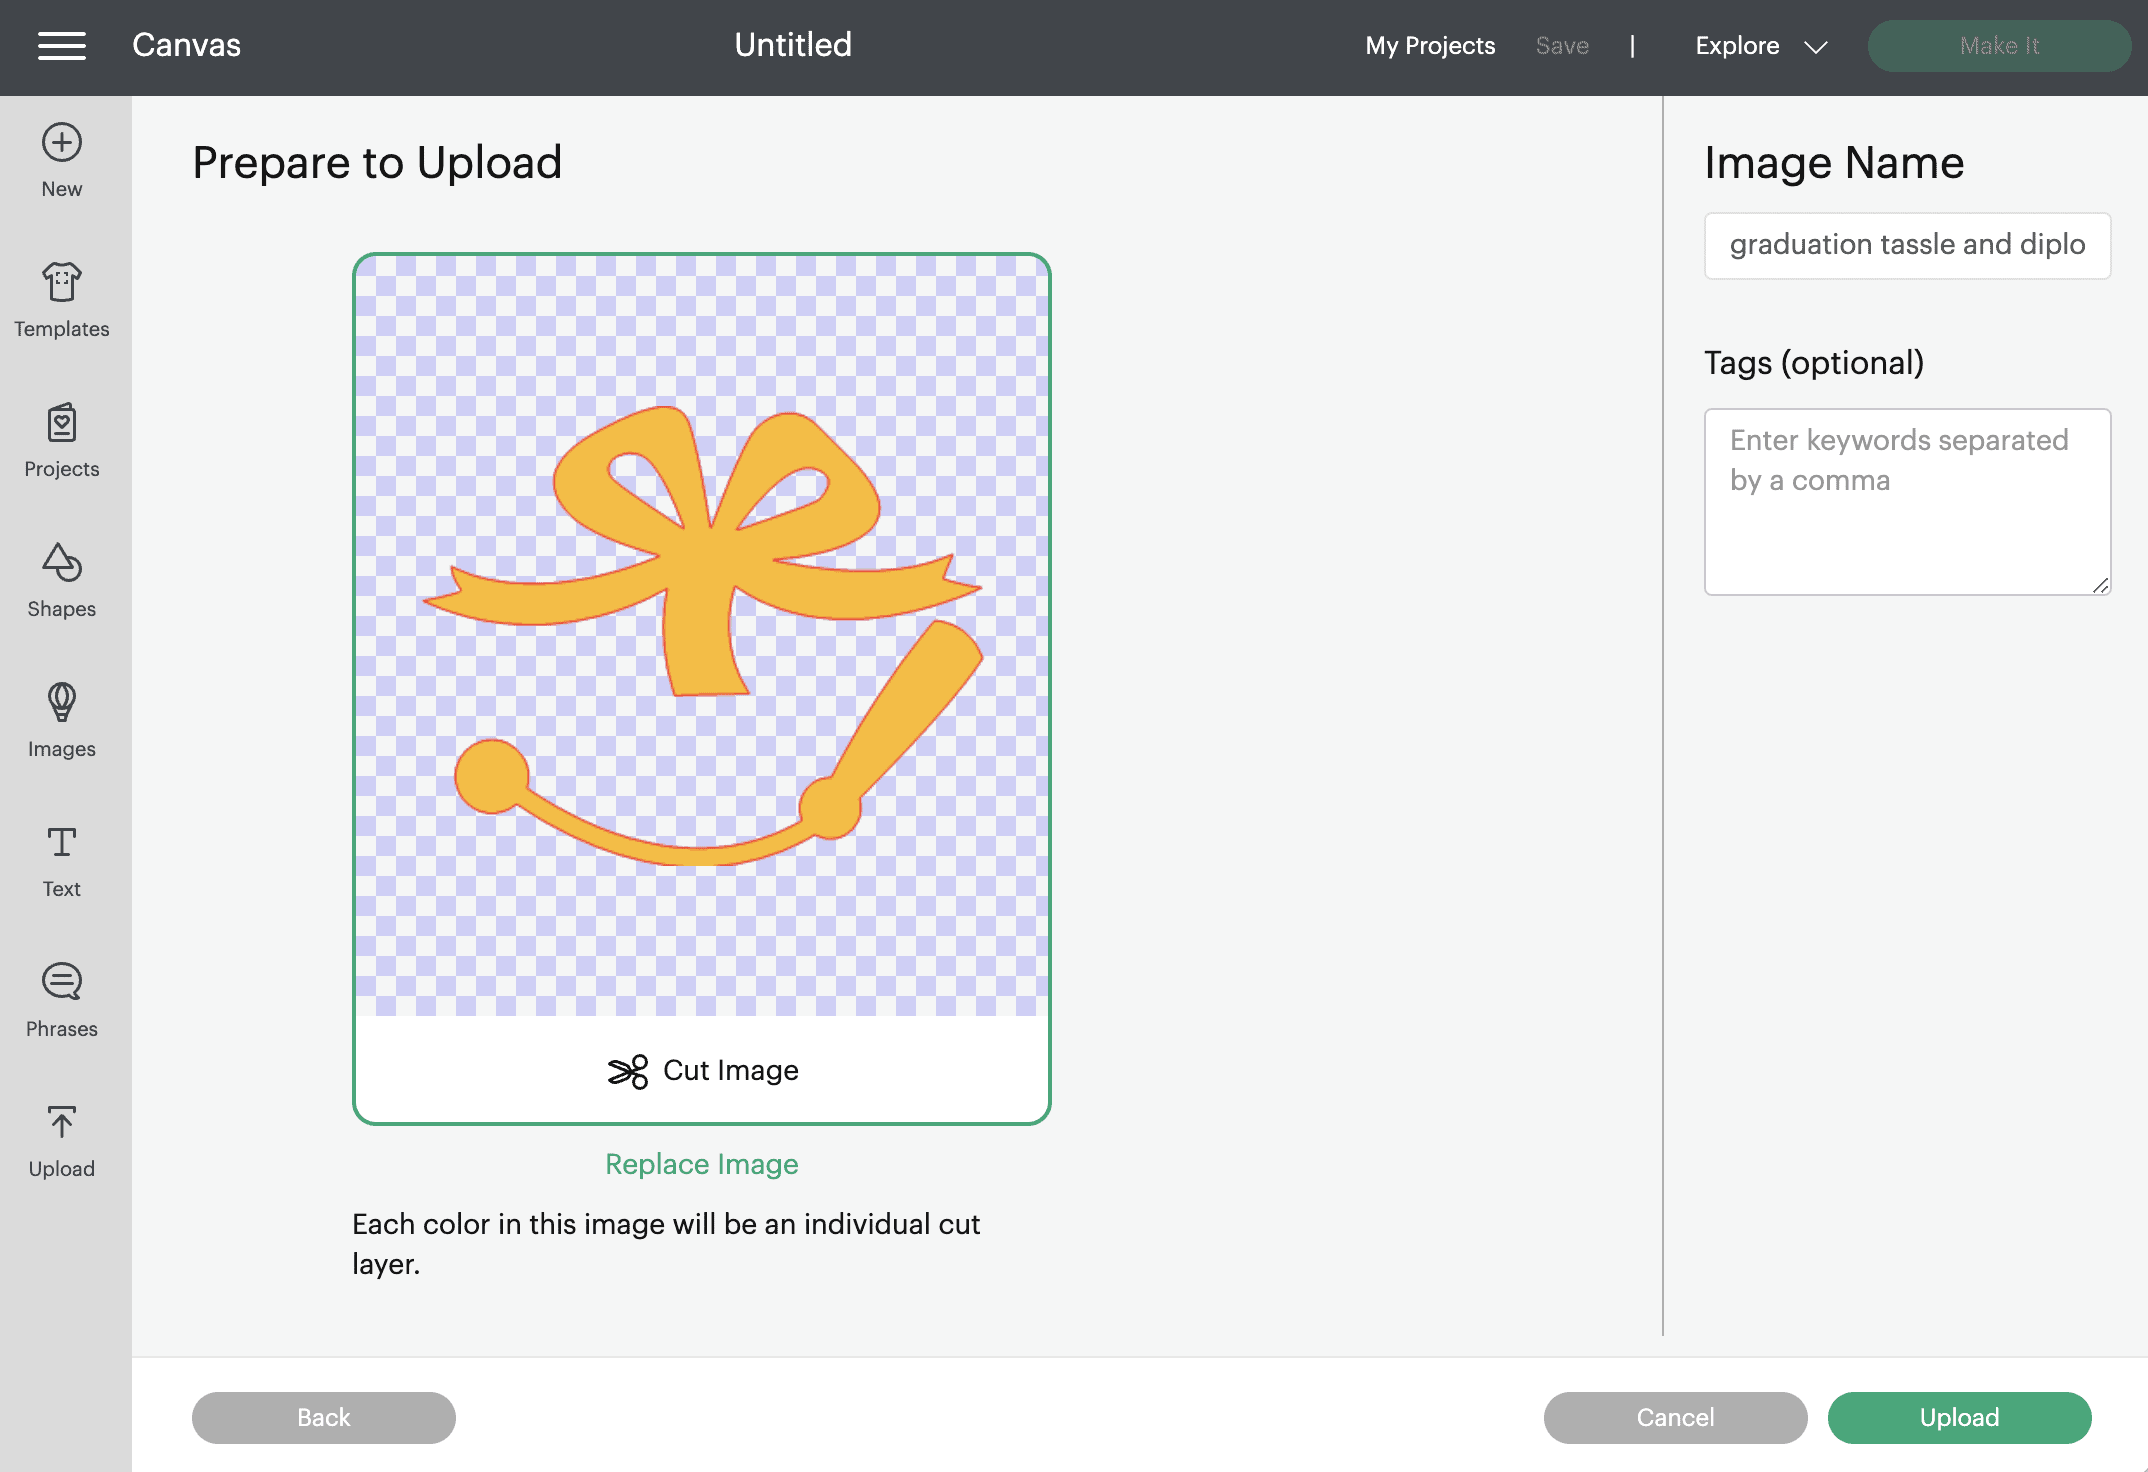The height and width of the screenshot is (1472, 2148).
Task: Click the Make It button
Action: (1999, 46)
